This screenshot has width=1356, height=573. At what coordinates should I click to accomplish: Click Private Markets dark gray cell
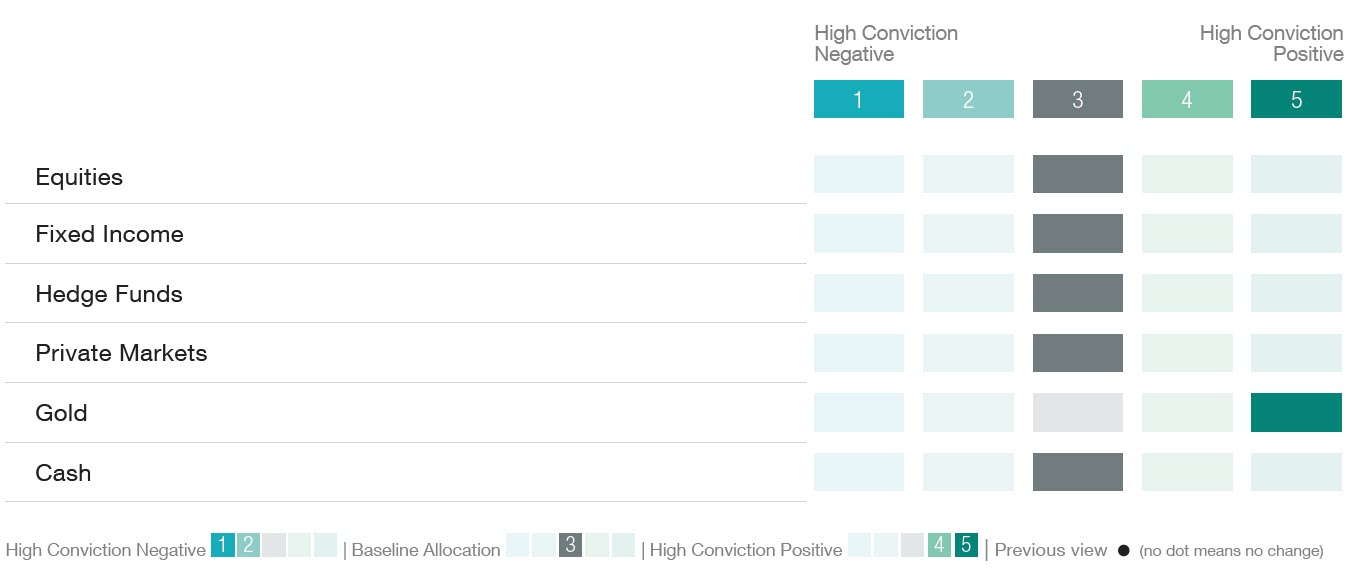(x=1077, y=352)
